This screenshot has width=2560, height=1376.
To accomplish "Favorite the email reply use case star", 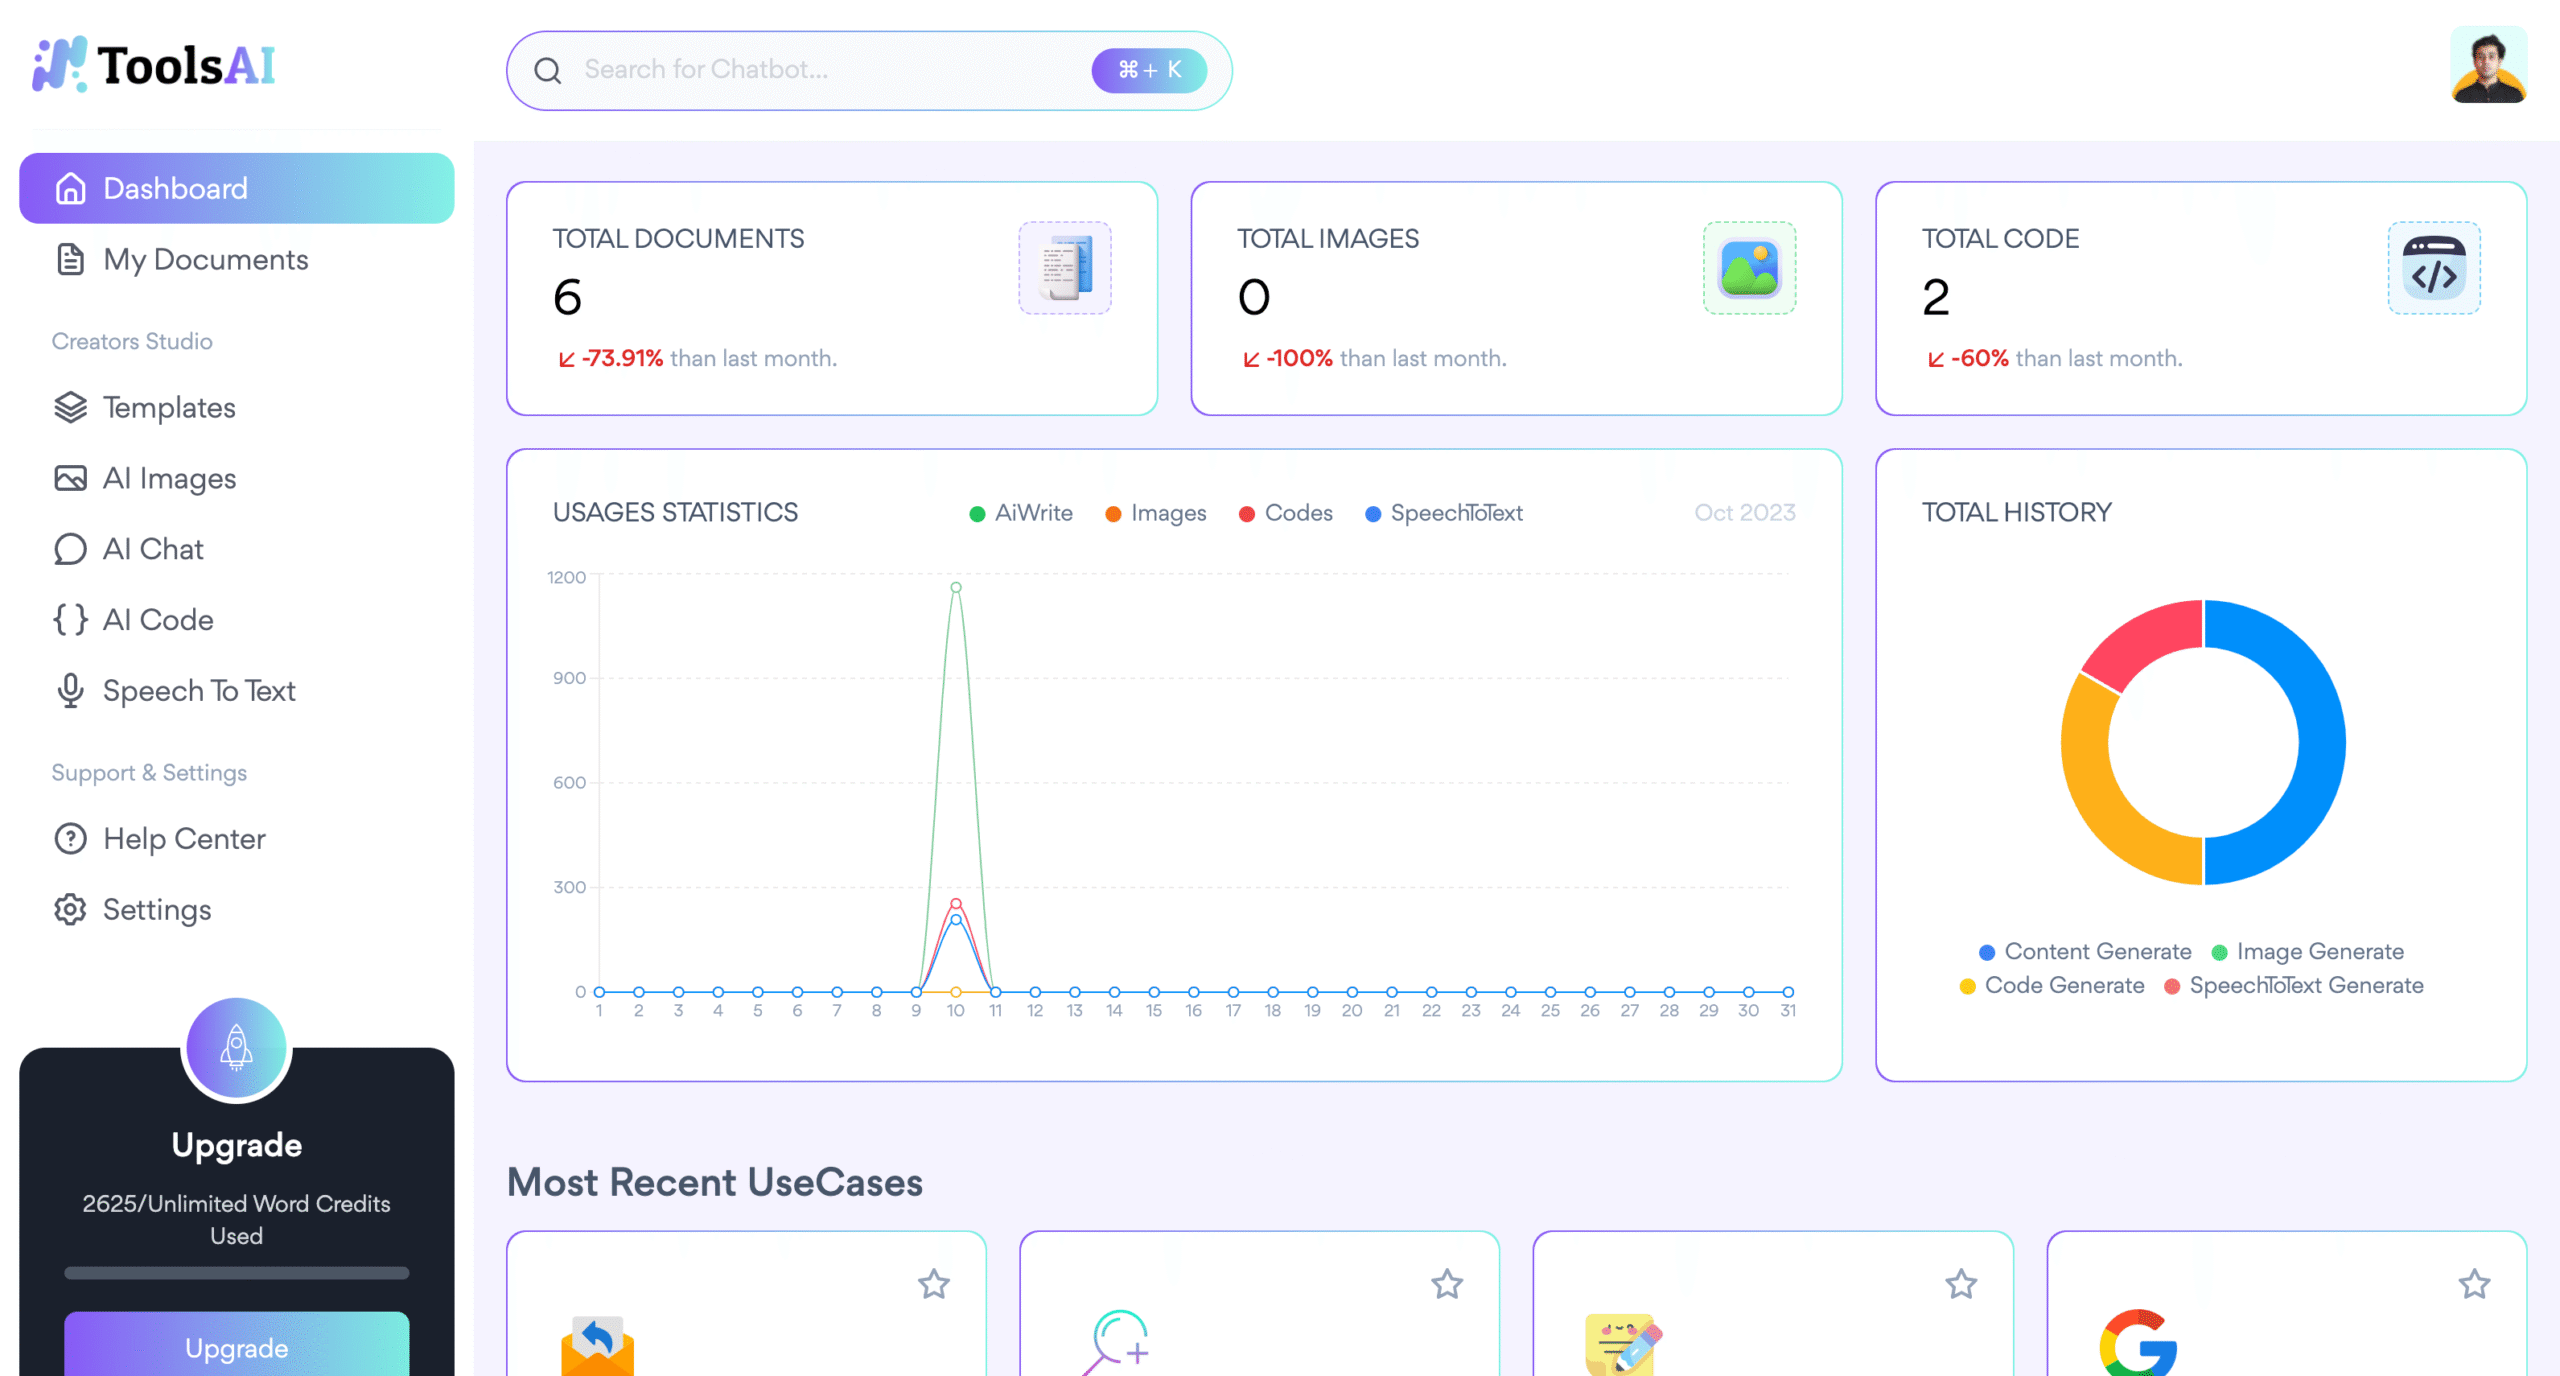I will pos(934,1283).
